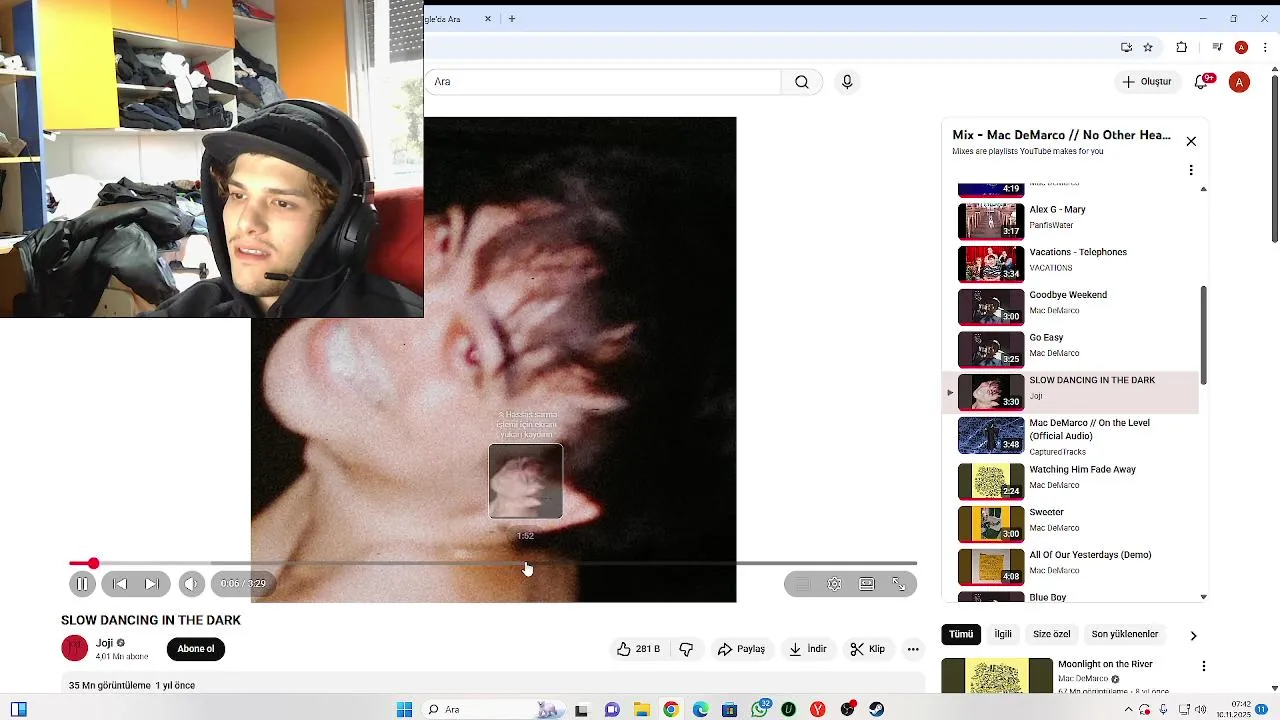The width and height of the screenshot is (1280, 720).
Task: Close the Mix playlist panel
Action: coord(1191,141)
